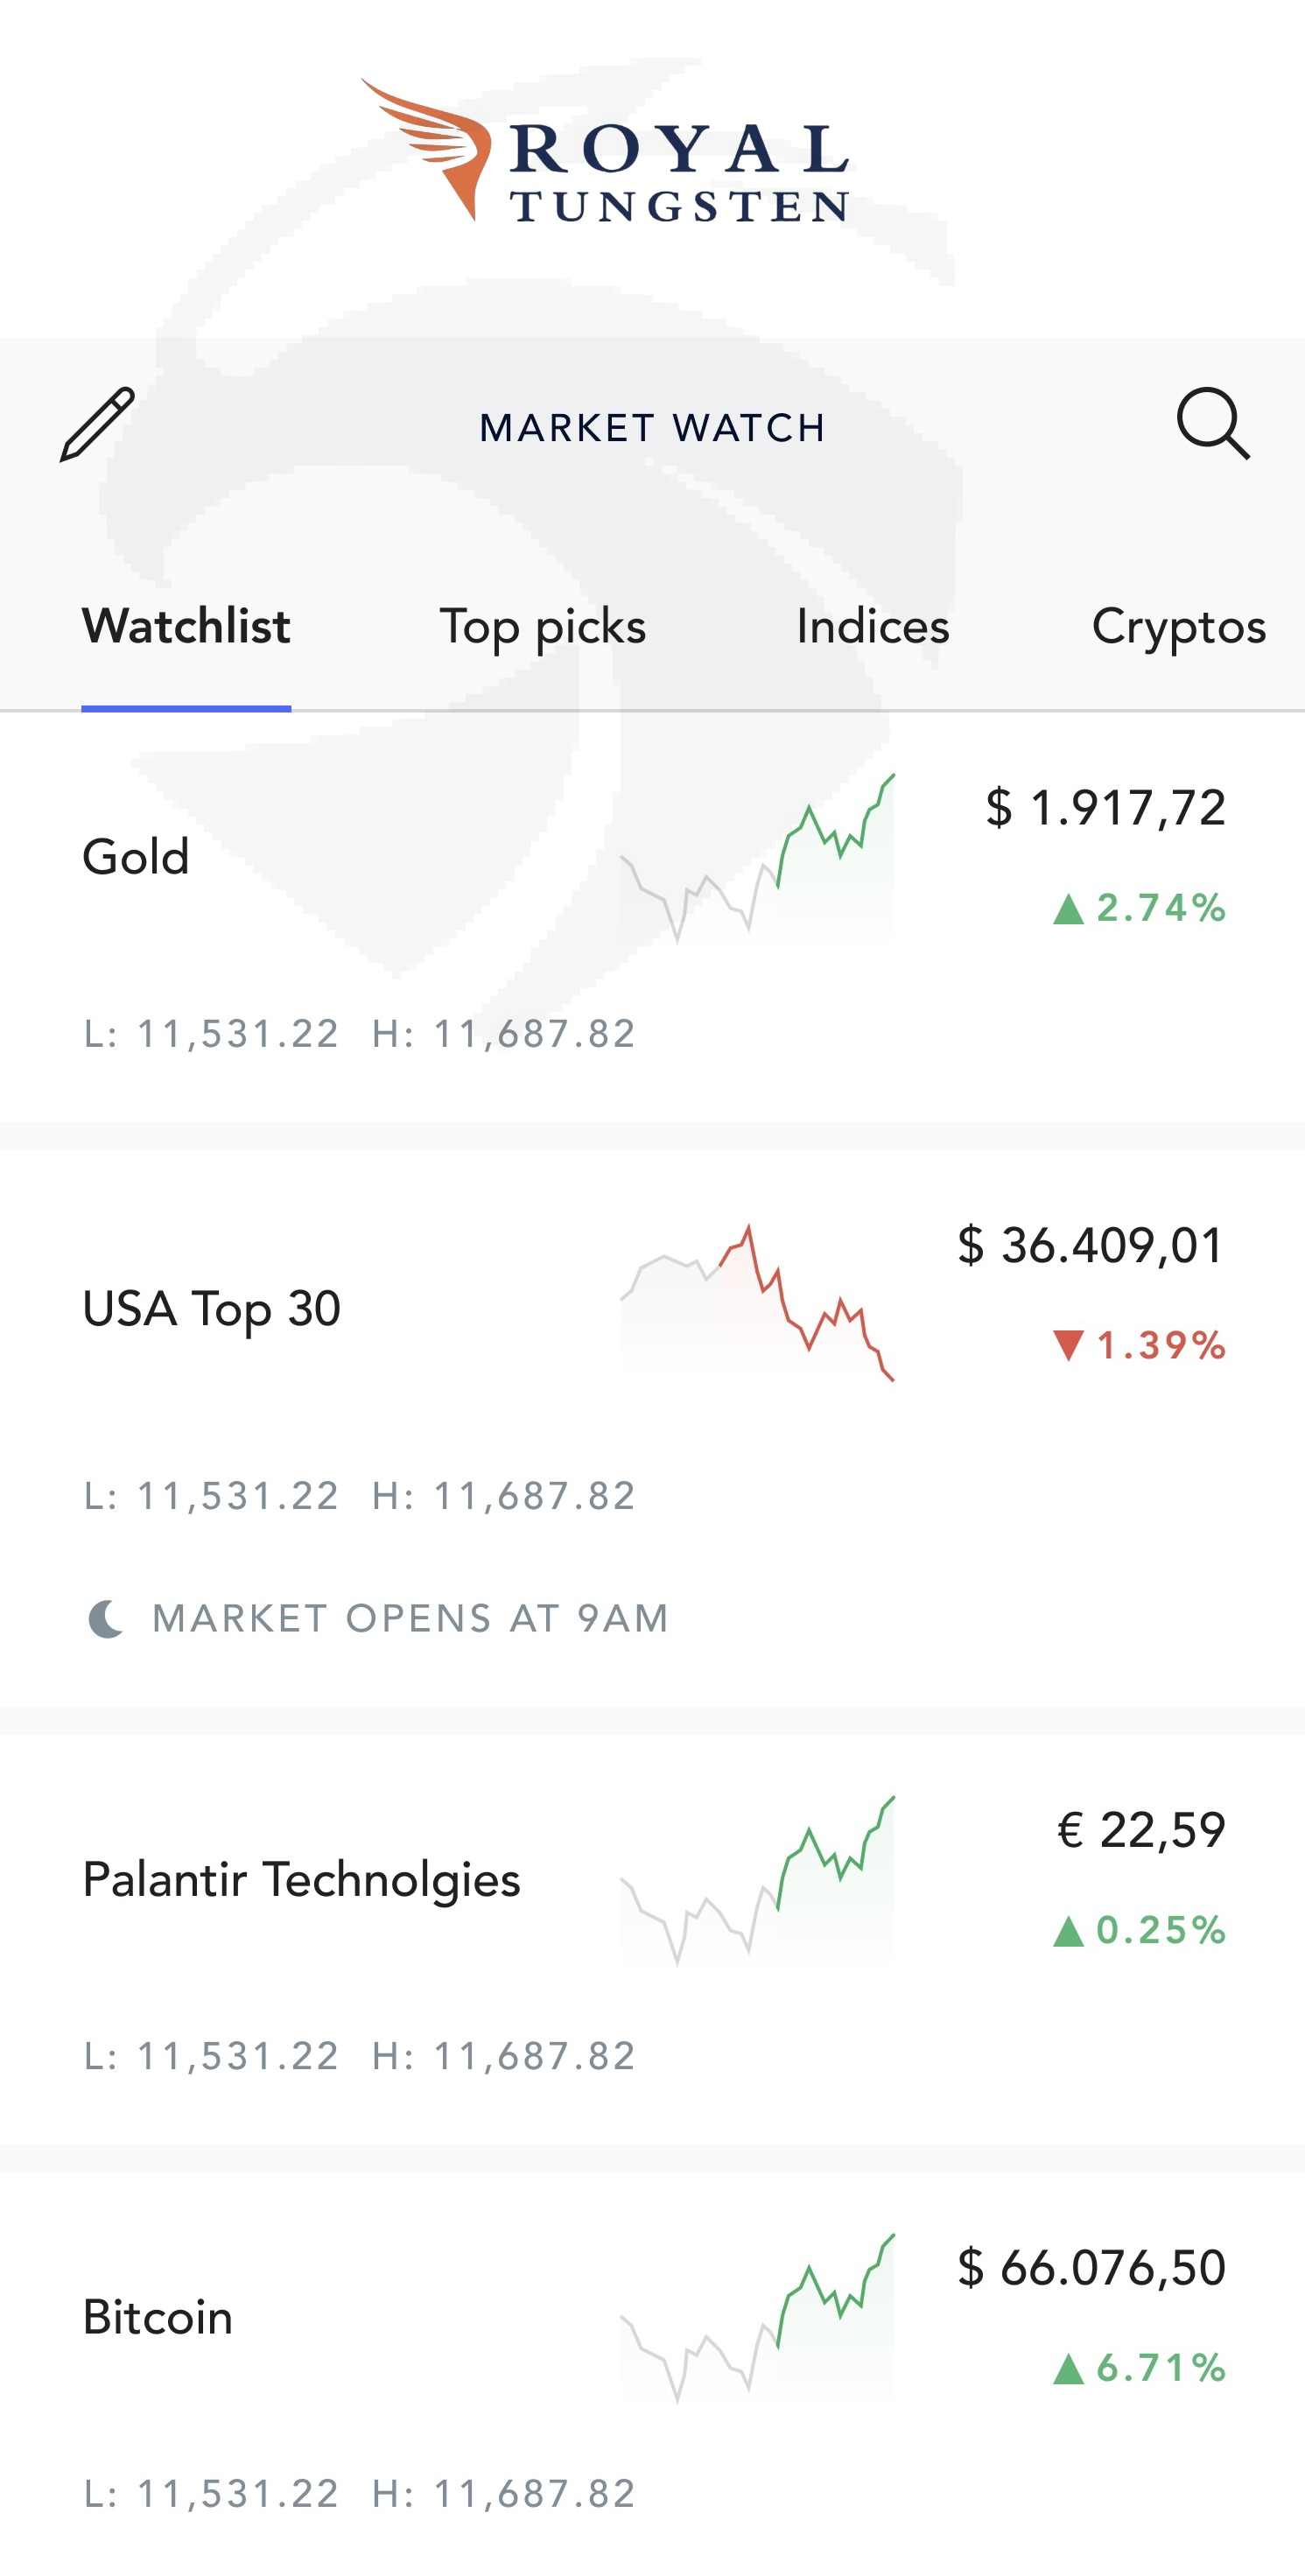Tap Bitcoin's green up arrow
This screenshot has width=1305, height=2576.
[1068, 2369]
